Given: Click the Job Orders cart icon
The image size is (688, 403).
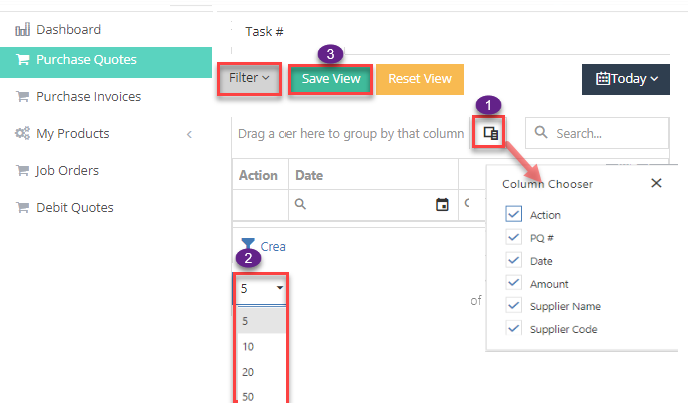Looking at the screenshot, I should [22, 171].
